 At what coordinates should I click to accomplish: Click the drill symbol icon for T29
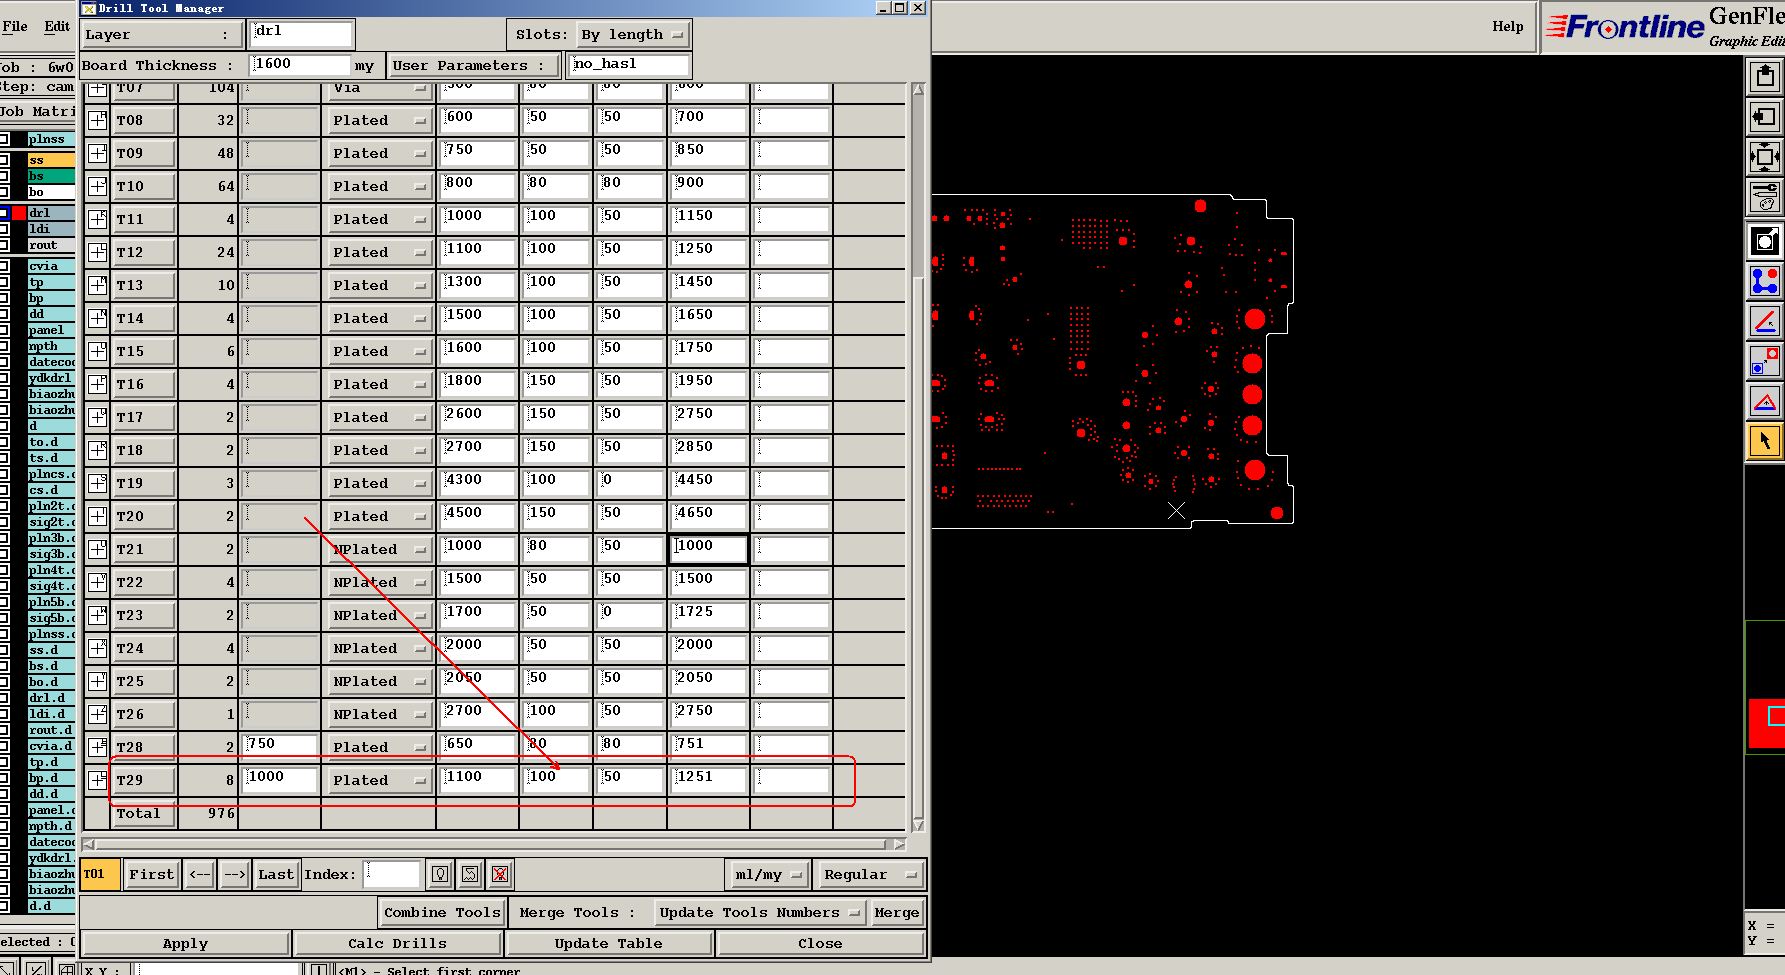(x=97, y=780)
